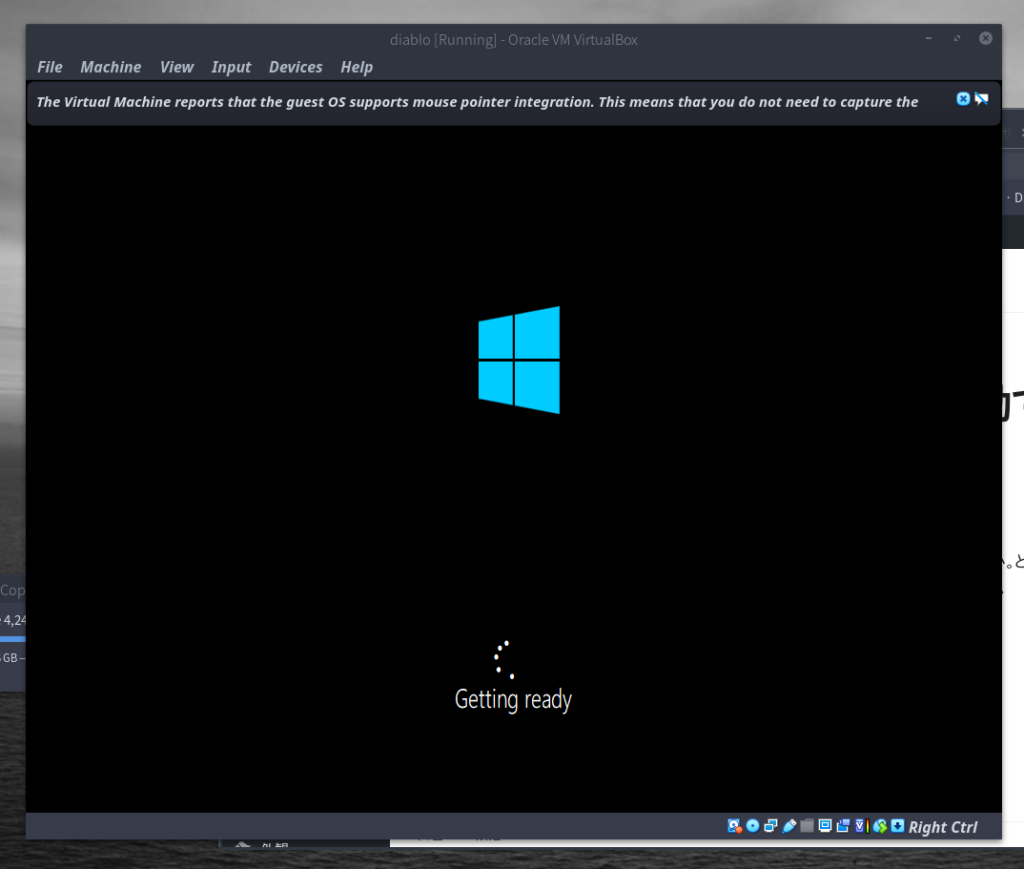This screenshot has height=869, width=1024.
Task: Click the recording status icon in the status bar
Action: click(x=843, y=826)
